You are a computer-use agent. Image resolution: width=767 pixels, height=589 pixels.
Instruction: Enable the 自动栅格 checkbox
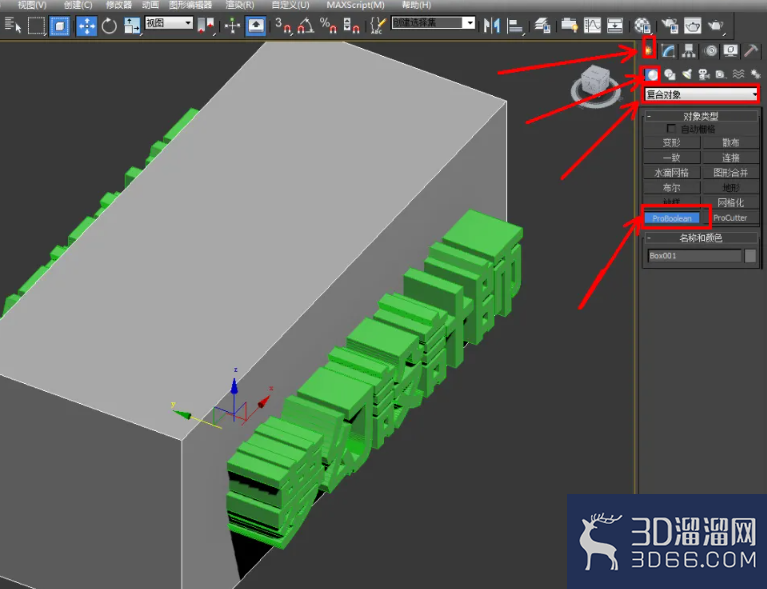(x=671, y=129)
